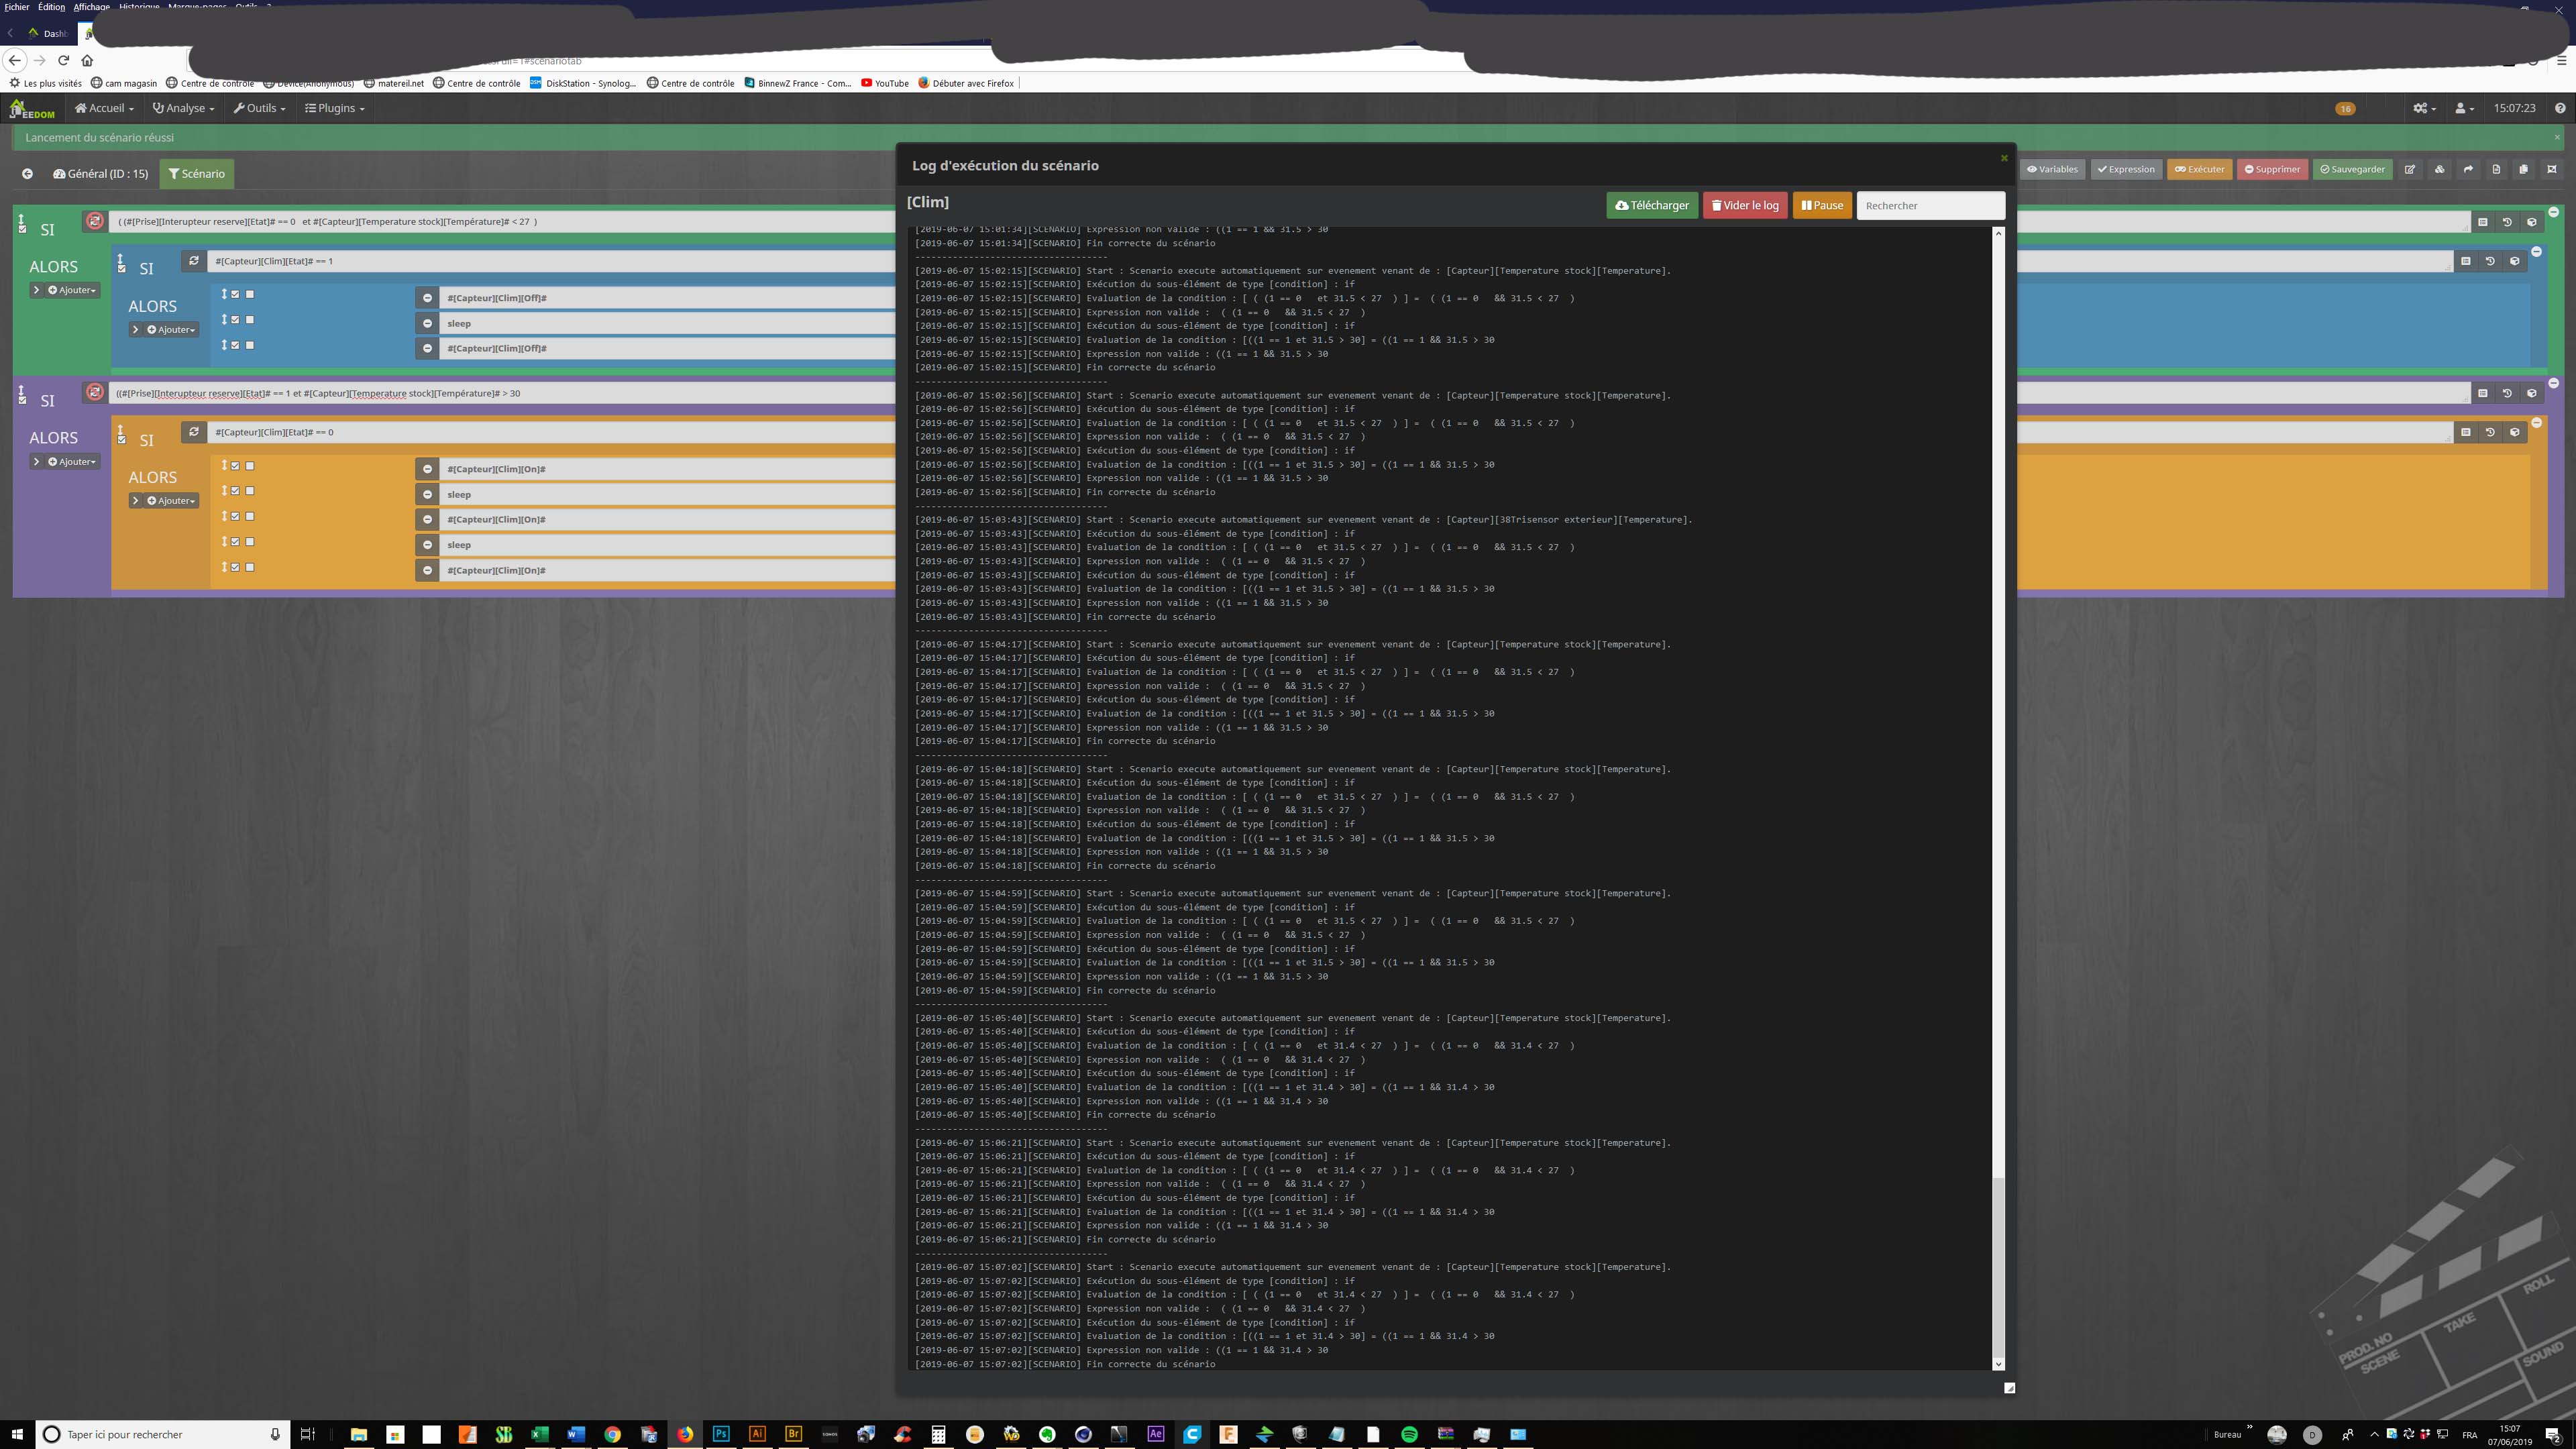Toggle repeat icon on purple SI block
Screen dimensions: 2576x1449
tap(95, 392)
